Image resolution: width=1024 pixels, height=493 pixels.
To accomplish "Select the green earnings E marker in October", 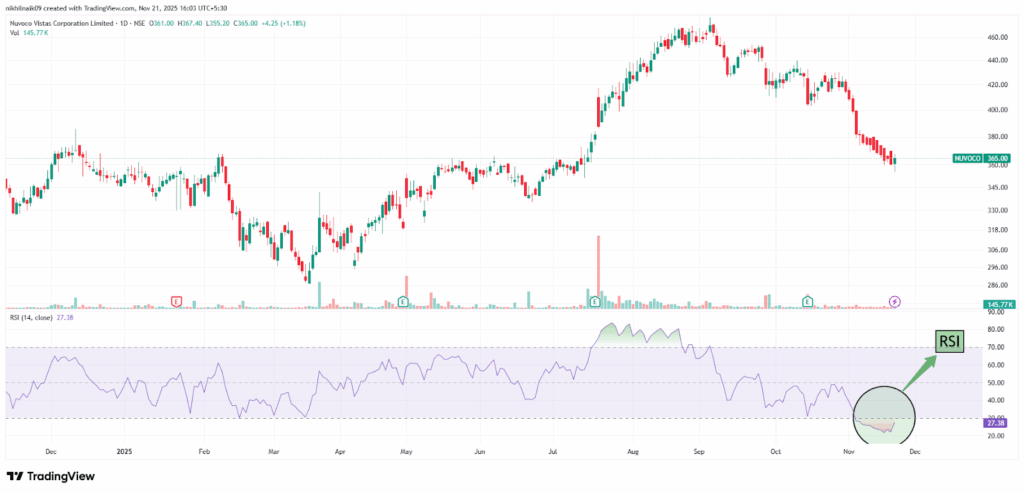I will pyautogui.click(x=808, y=301).
